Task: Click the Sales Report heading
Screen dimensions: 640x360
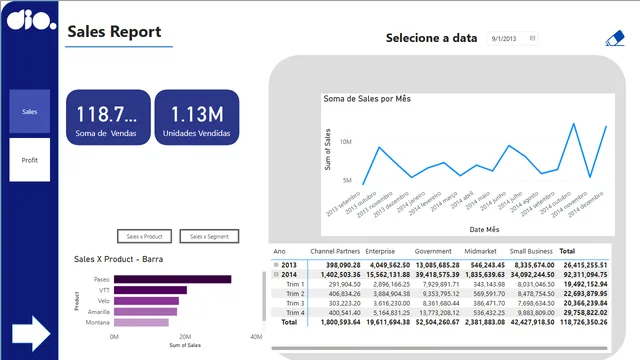Action: point(114,31)
